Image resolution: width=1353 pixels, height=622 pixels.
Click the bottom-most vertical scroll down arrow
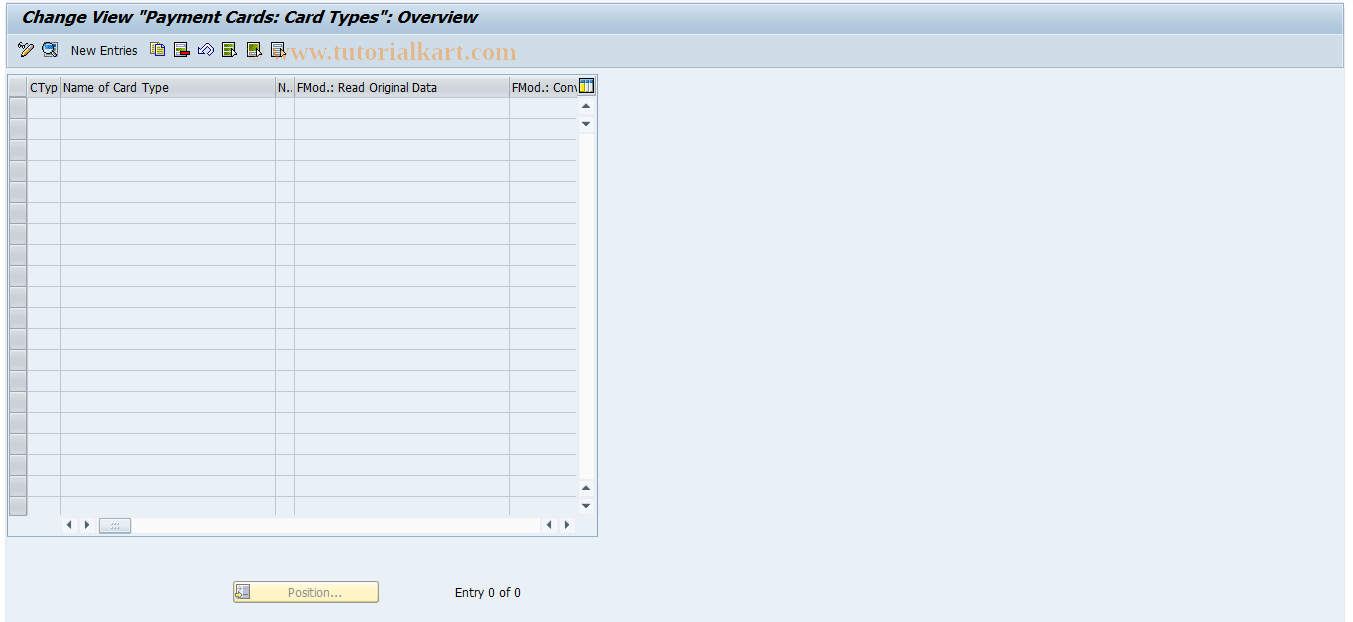[586, 506]
